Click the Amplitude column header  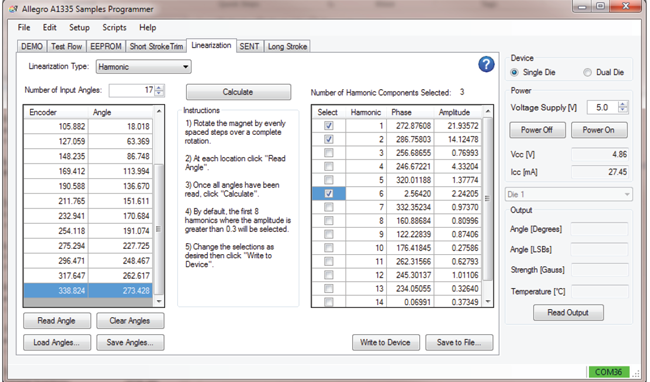[458, 112]
